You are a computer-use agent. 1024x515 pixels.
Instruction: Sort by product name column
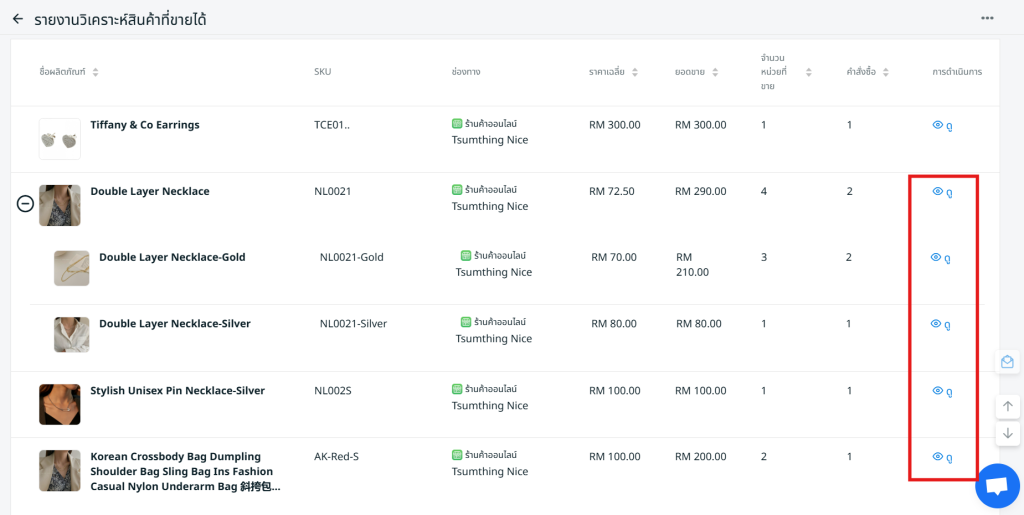95,72
